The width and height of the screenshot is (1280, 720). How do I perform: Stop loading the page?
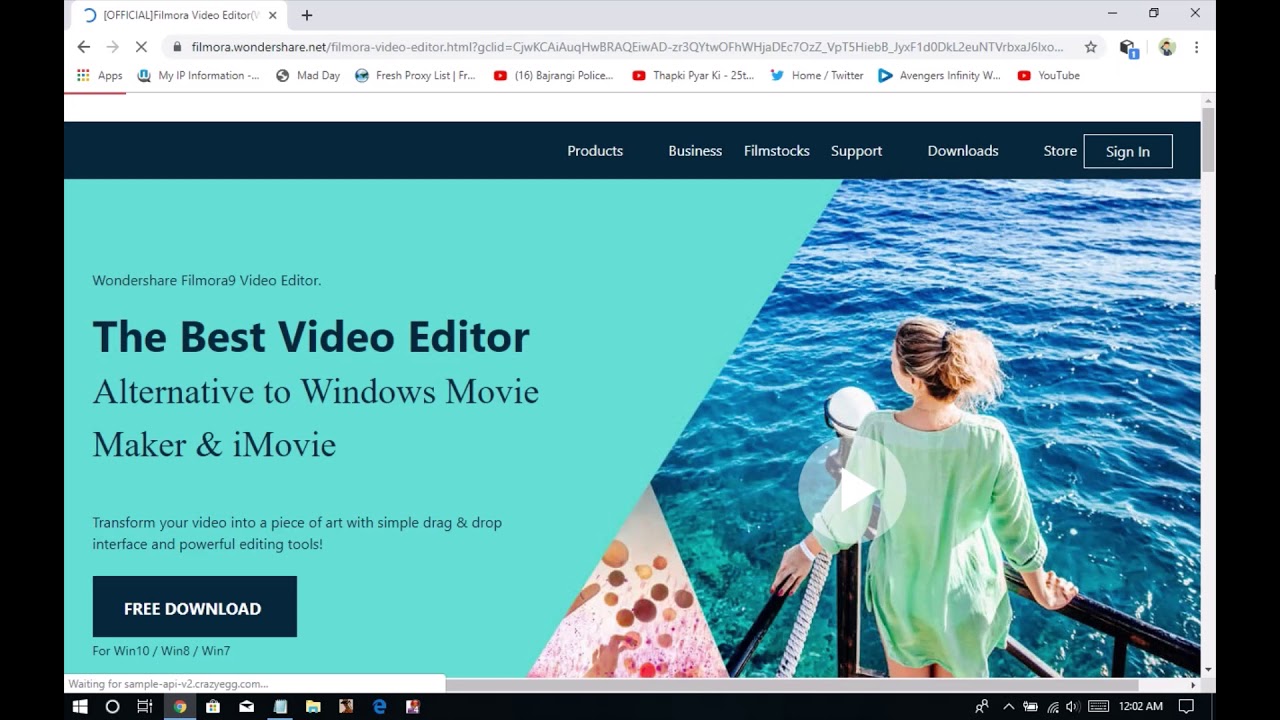coord(141,47)
